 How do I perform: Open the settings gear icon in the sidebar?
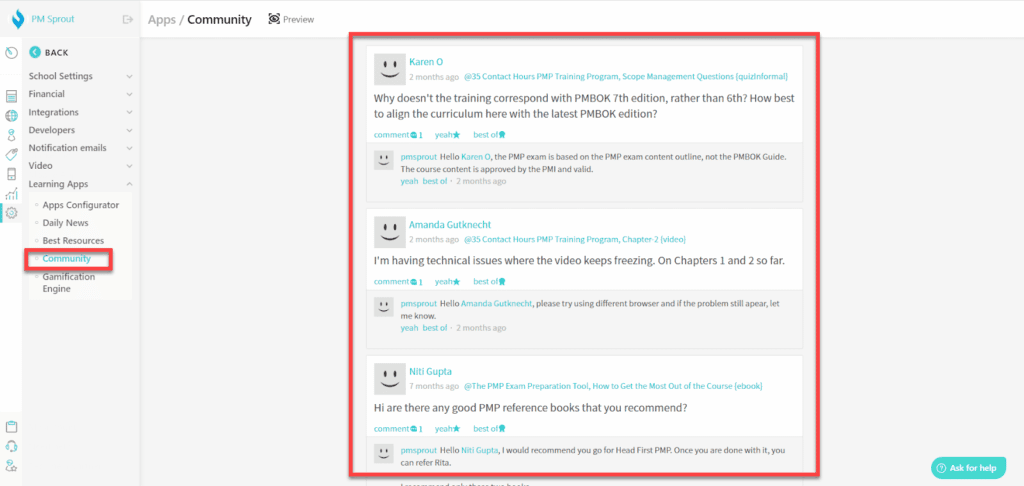(x=11, y=213)
